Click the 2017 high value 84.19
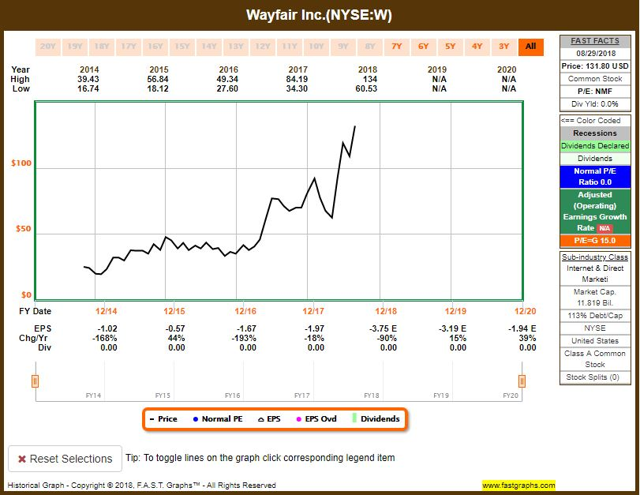This screenshot has width=640, height=495. click(297, 79)
